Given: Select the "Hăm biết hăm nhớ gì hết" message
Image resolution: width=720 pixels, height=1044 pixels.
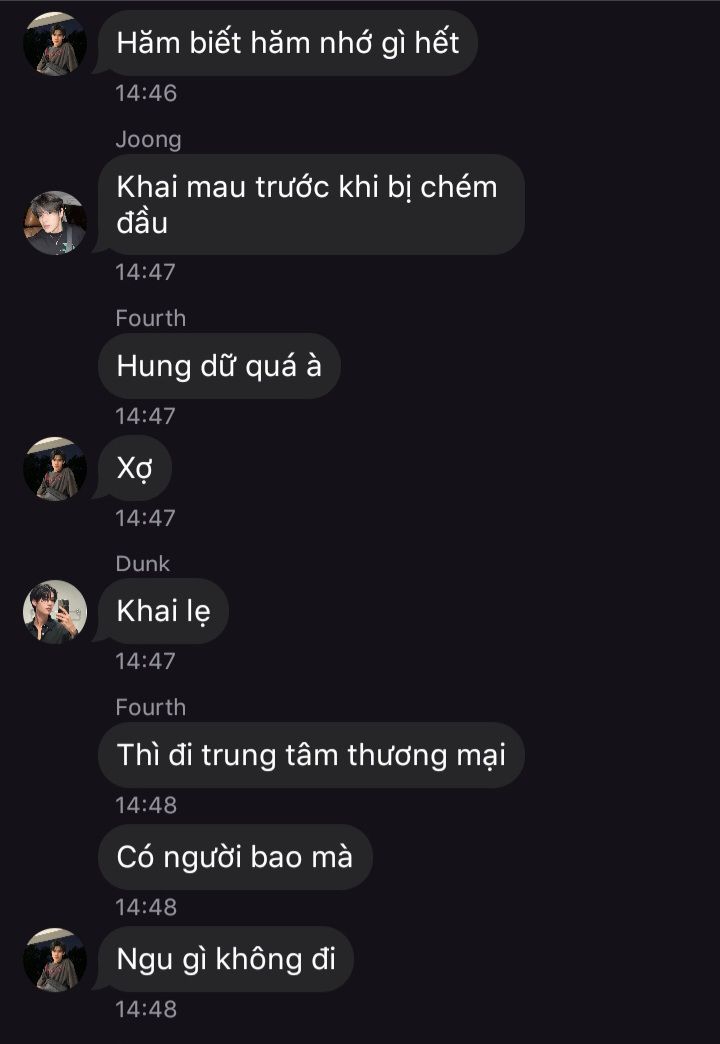Looking at the screenshot, I should pyautogui.click(x=288, y=43).
